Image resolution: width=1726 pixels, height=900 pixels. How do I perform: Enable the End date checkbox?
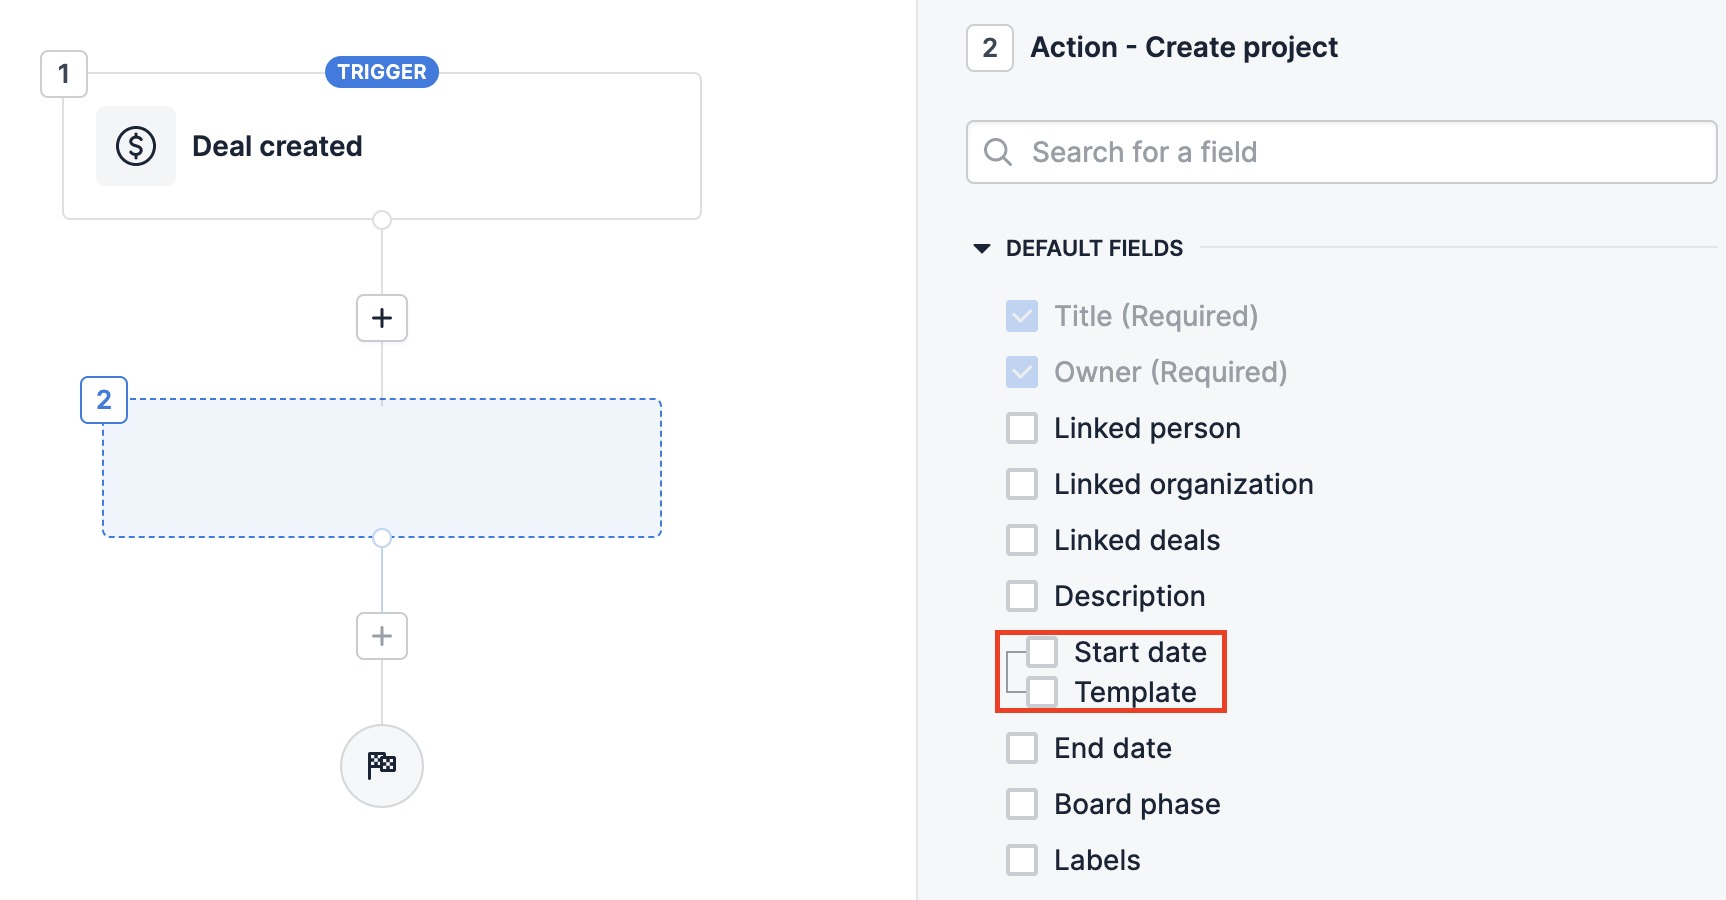click(1022, 748)
